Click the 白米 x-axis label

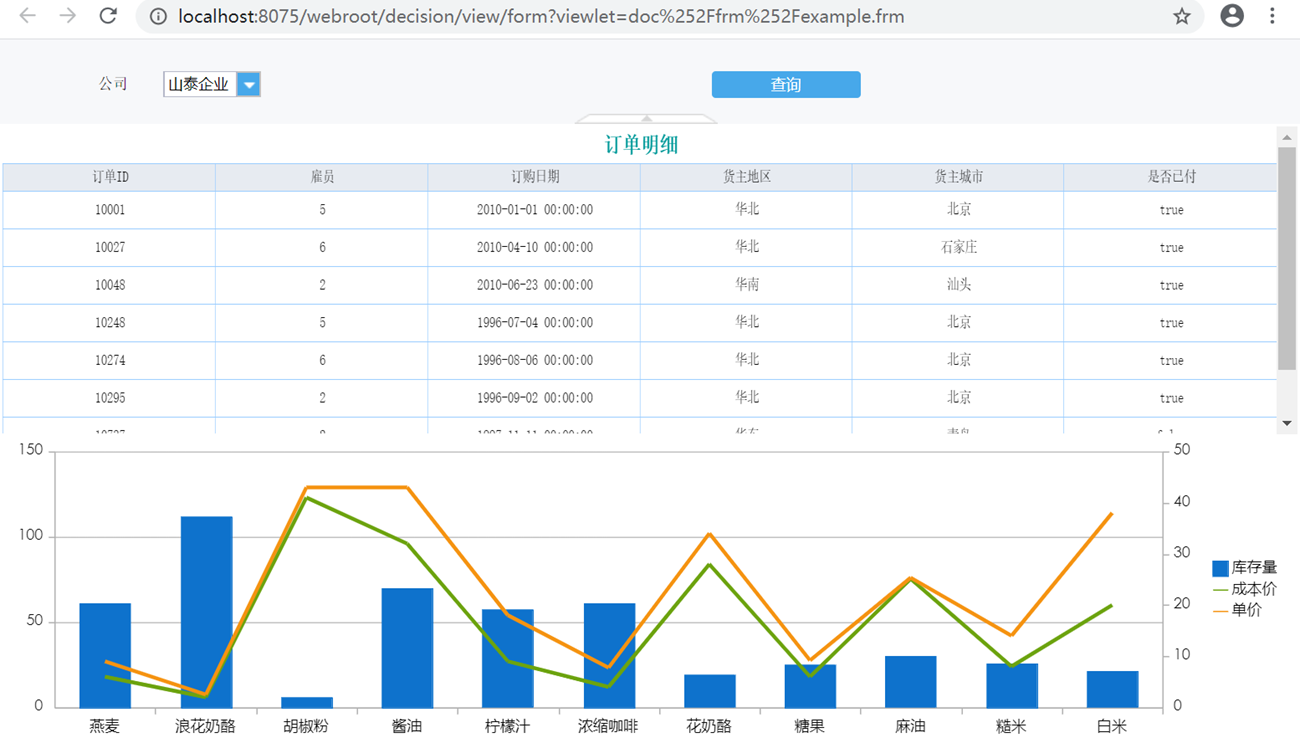[1112, 726]
